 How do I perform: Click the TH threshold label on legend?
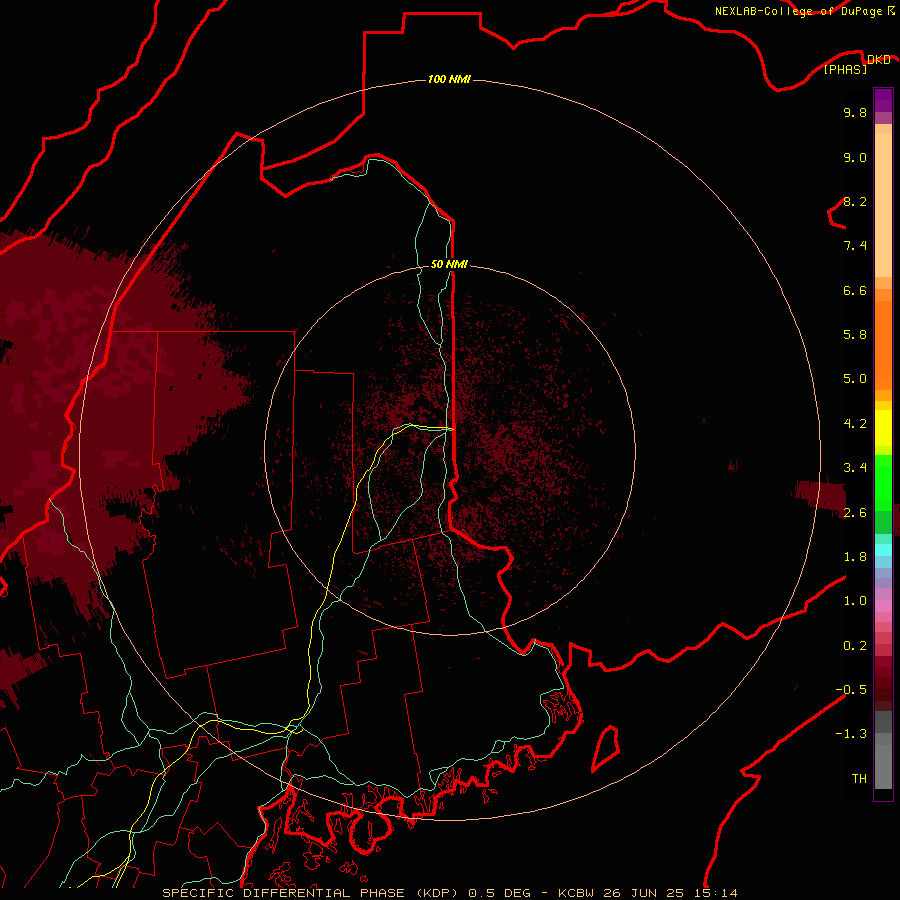pyautogui.click(x=859, y=779)
